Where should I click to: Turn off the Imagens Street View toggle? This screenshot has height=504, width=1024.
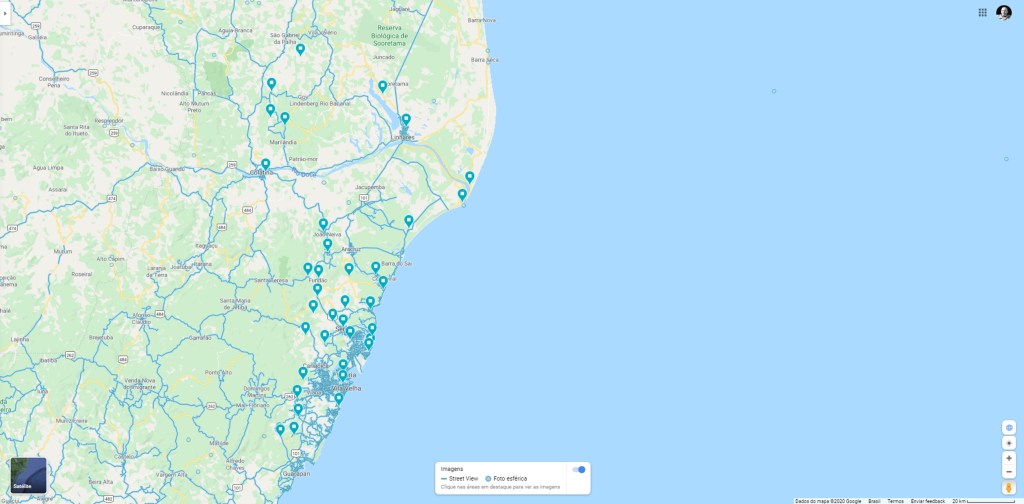579,469
